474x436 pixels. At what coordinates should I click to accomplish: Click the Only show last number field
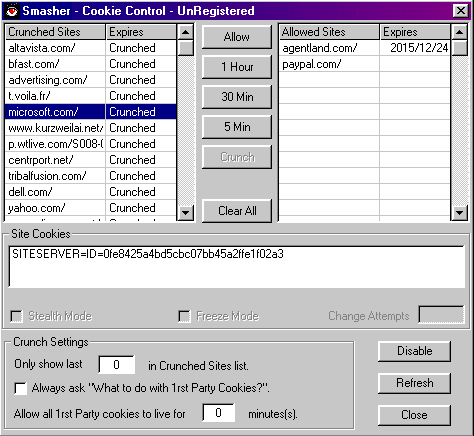coord(117,365)
